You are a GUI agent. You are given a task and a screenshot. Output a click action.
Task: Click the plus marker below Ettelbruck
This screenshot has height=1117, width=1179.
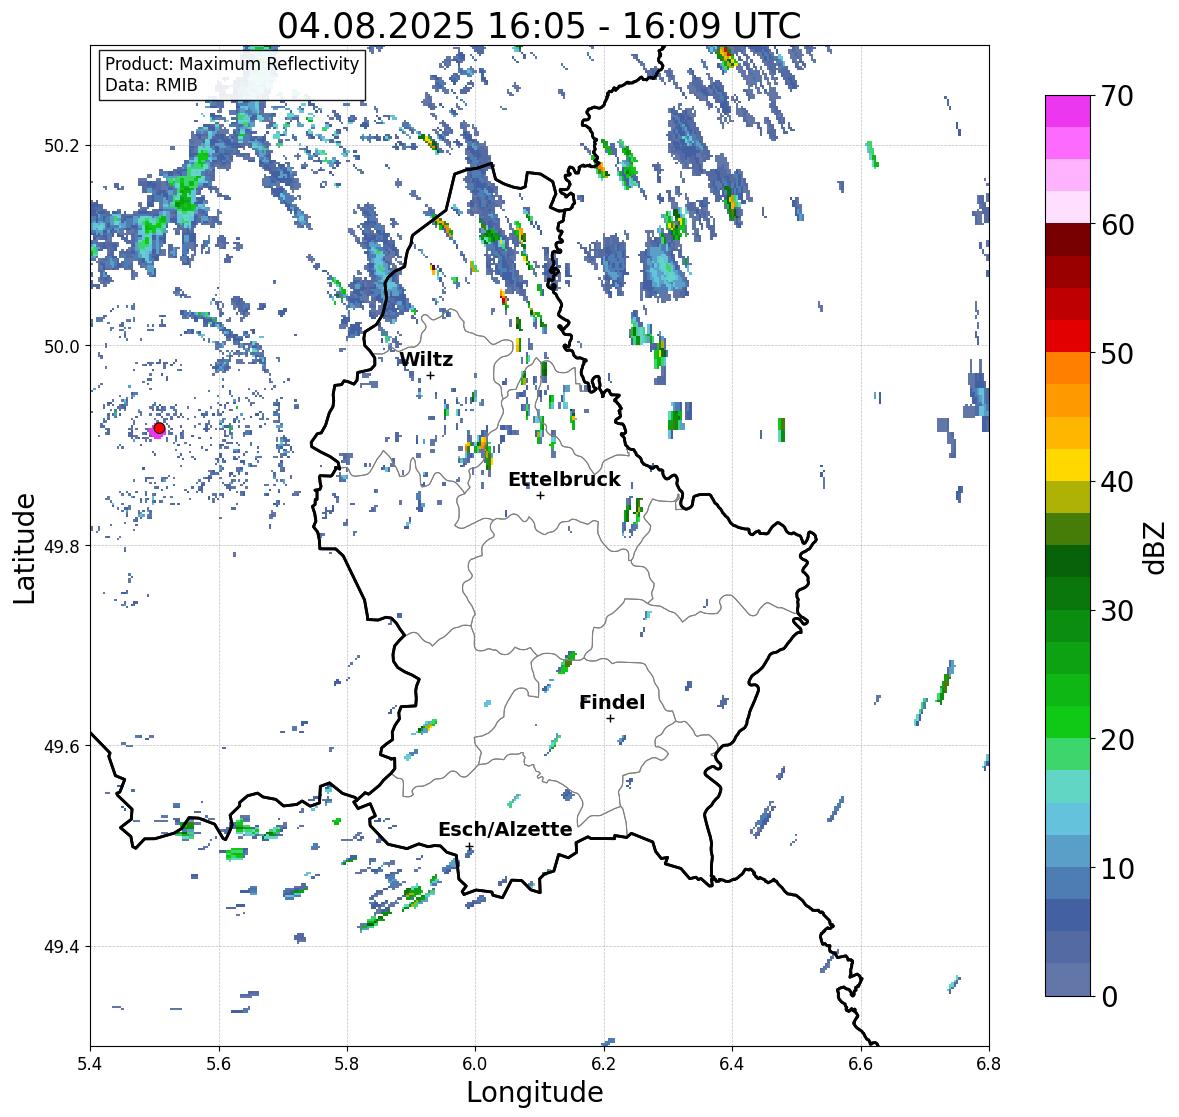point(540,495)
